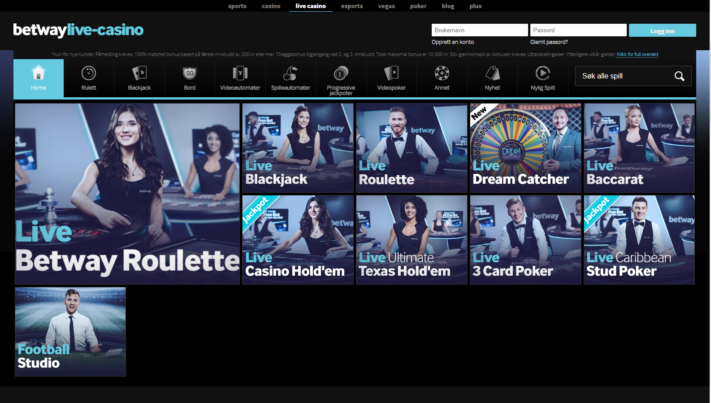This screenshot has height=403, width=711.
Task: Go to the casino tab
Action: tap(271, 6)
